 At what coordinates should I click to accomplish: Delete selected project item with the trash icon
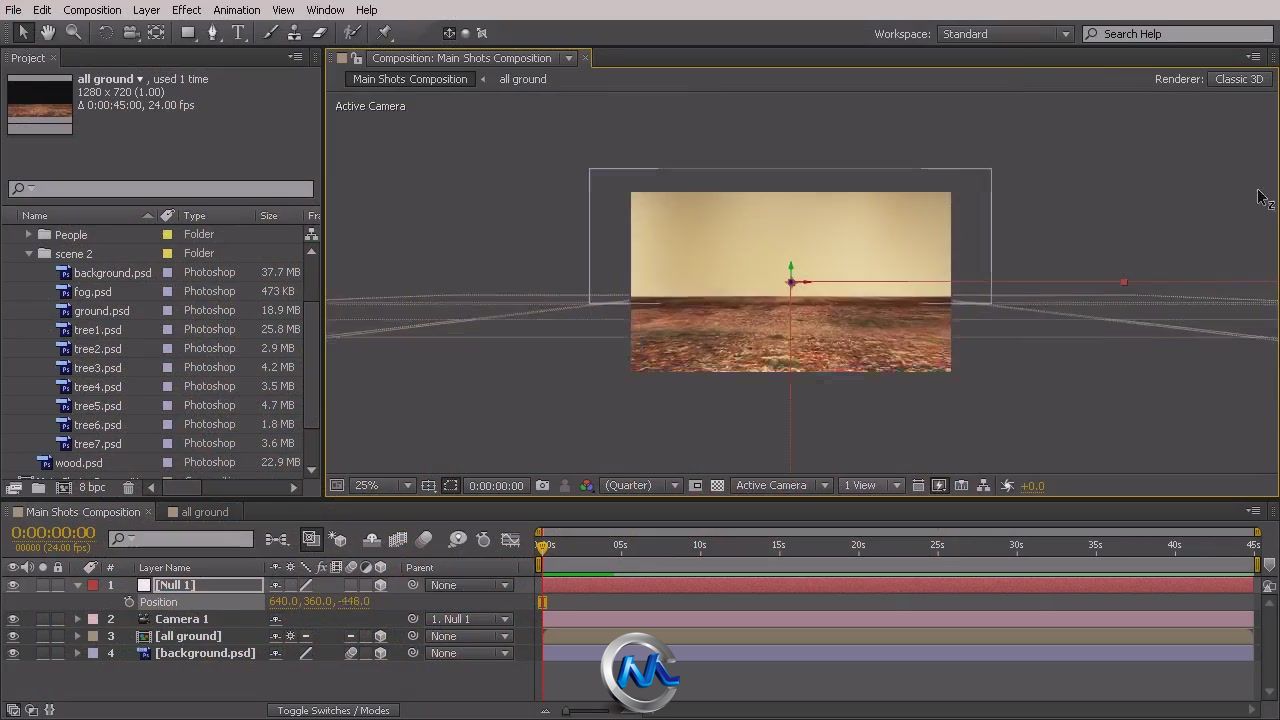pos(128,488)
